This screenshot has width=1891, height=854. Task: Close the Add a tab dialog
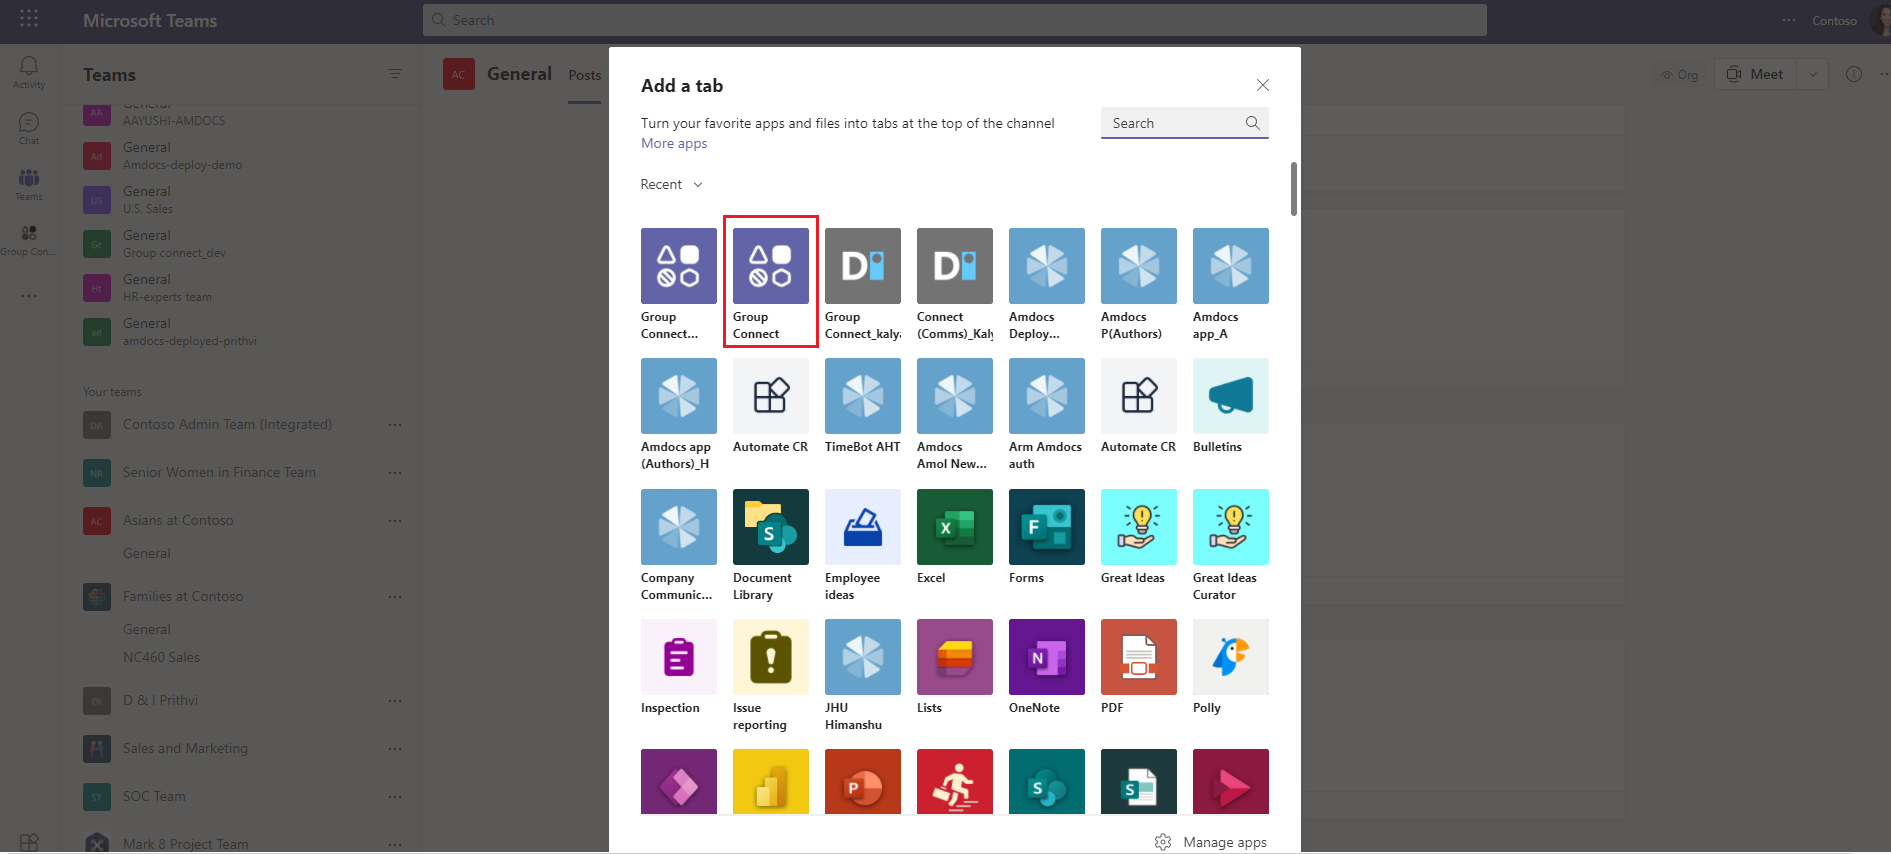click(1263, 85)
